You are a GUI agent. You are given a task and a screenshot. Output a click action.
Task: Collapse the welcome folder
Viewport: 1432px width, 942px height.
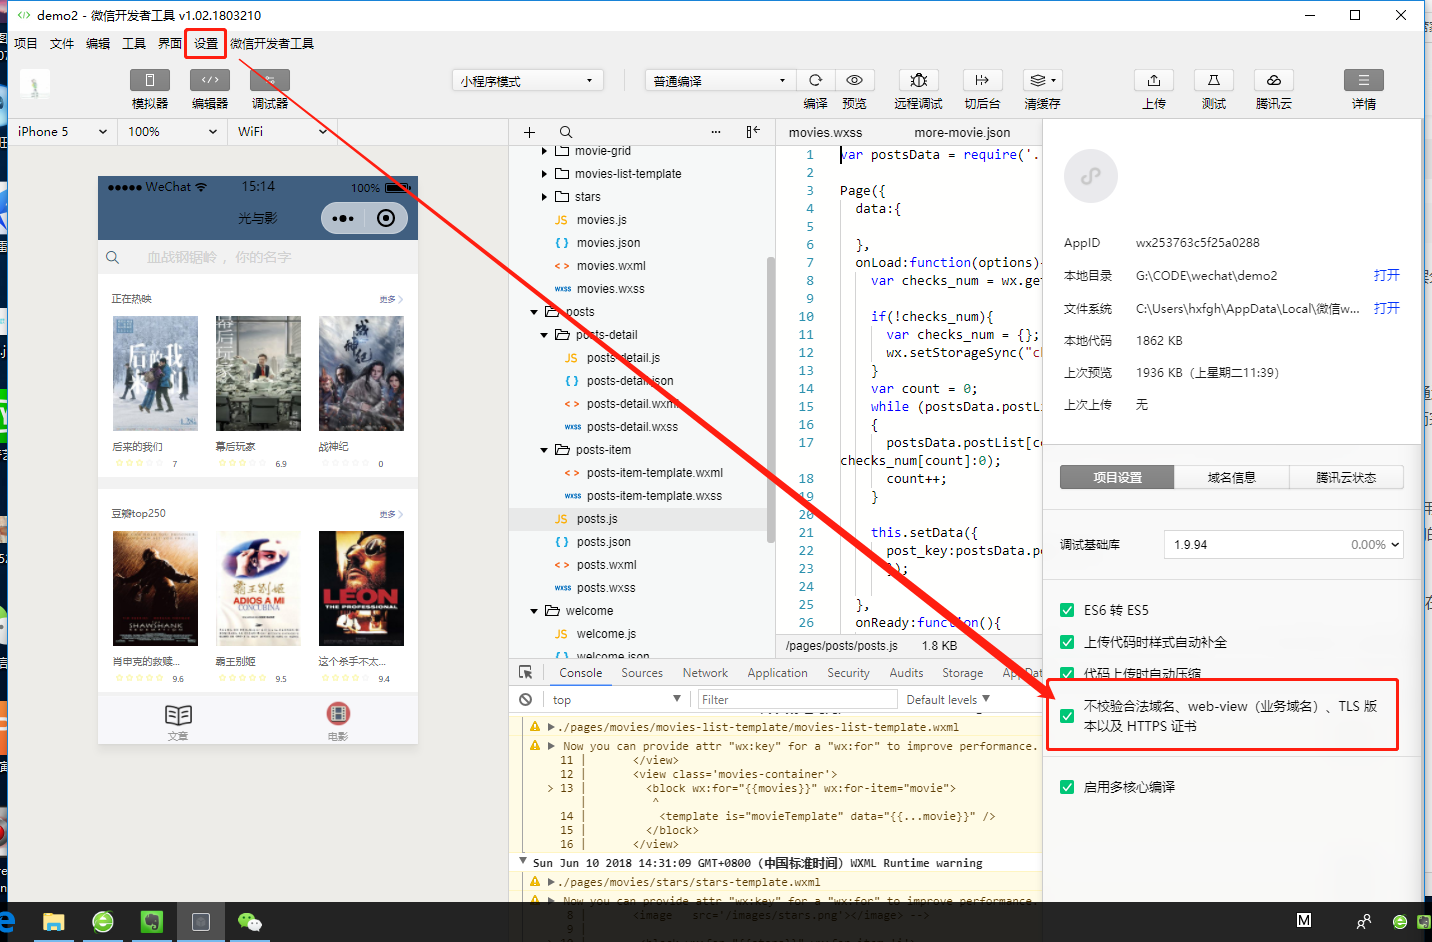click(x=534, y=611)
